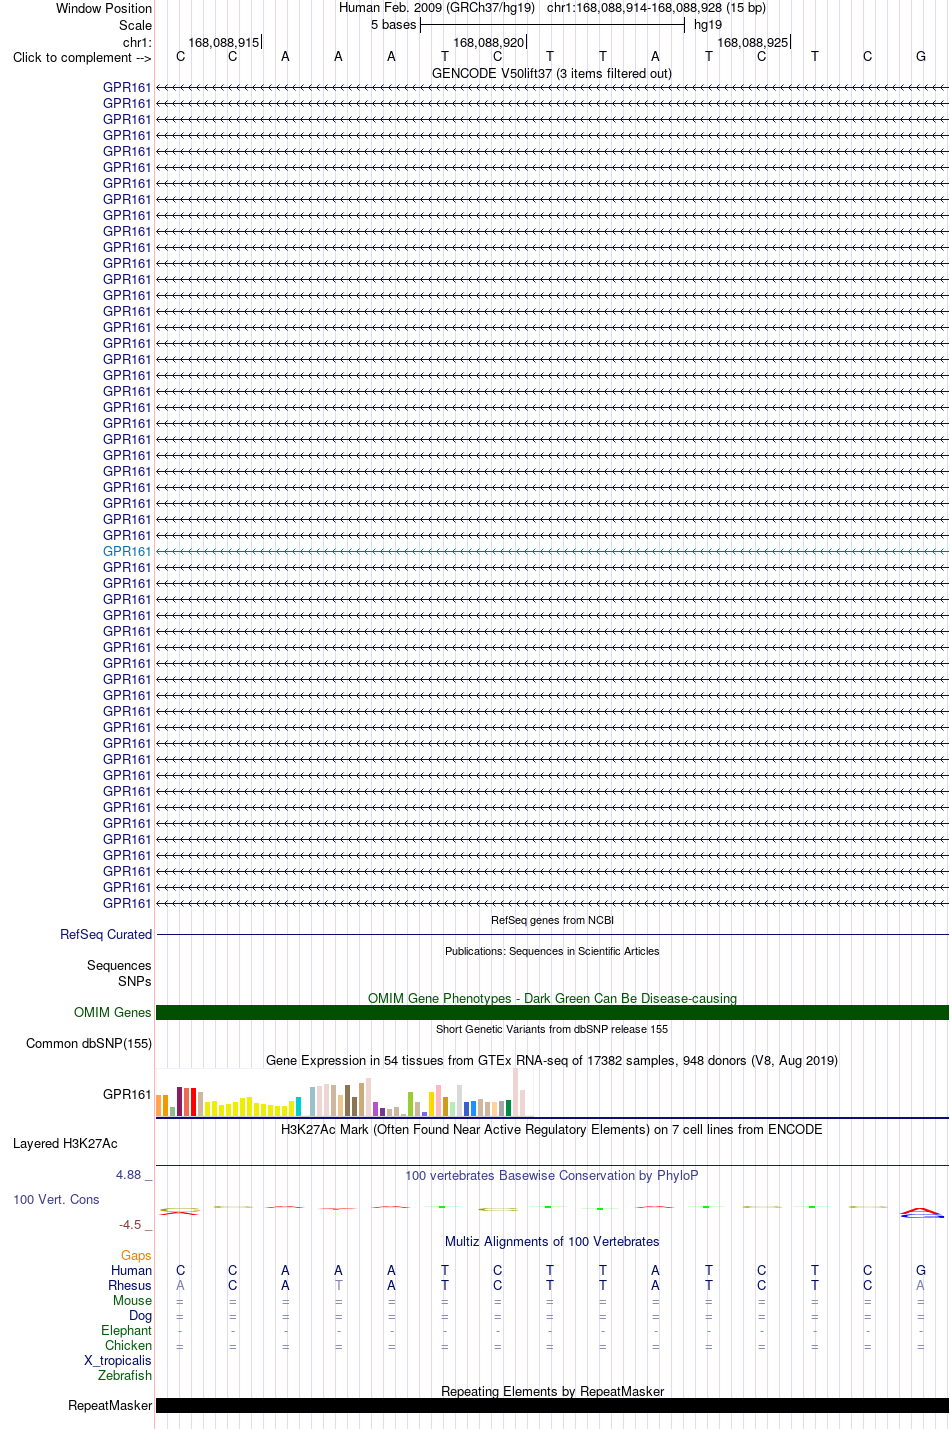Open the OMIM Genes track label
This screenshot has width=950, height=1429.
tap(113, 1012)
